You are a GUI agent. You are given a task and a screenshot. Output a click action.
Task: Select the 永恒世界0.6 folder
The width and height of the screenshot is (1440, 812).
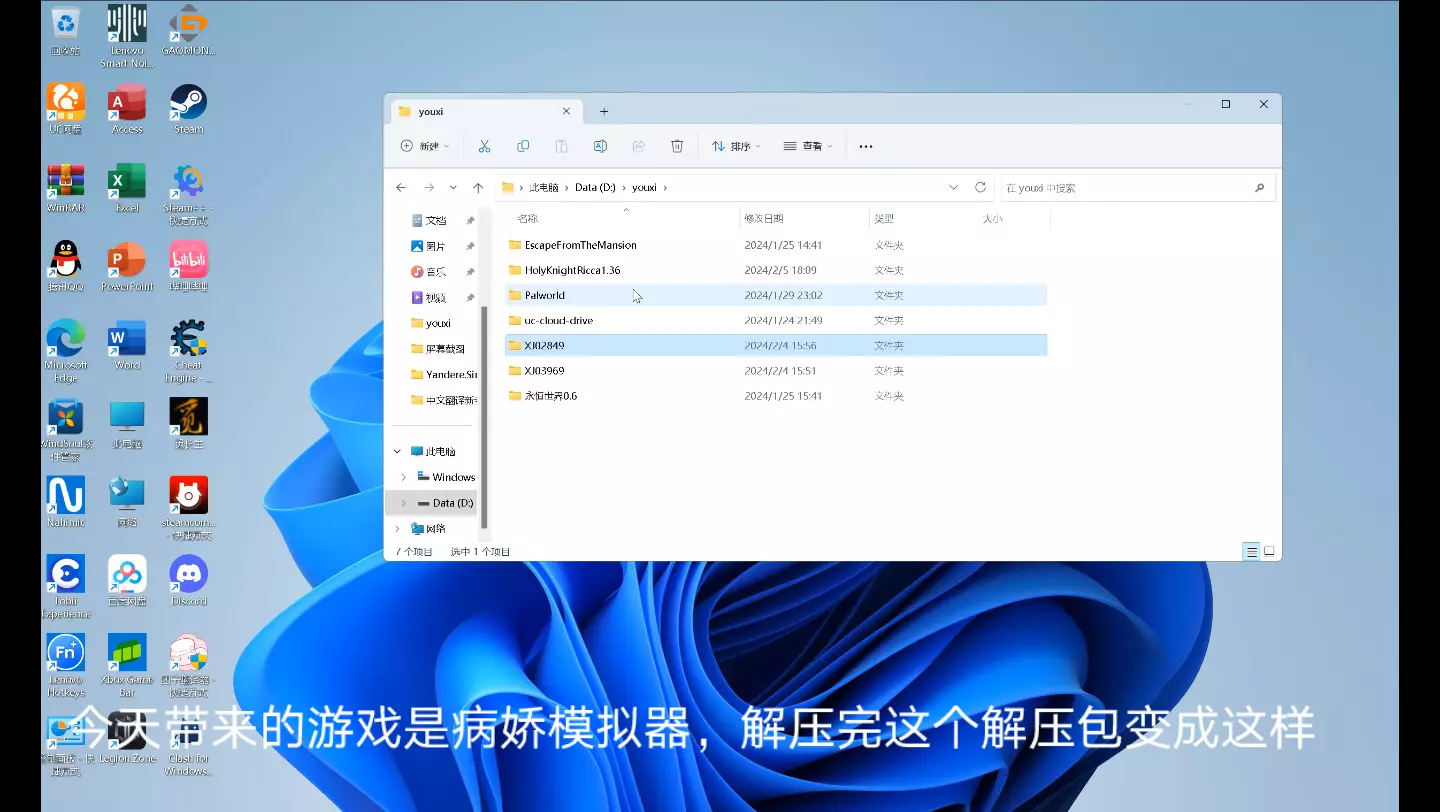tap(776, 396)
